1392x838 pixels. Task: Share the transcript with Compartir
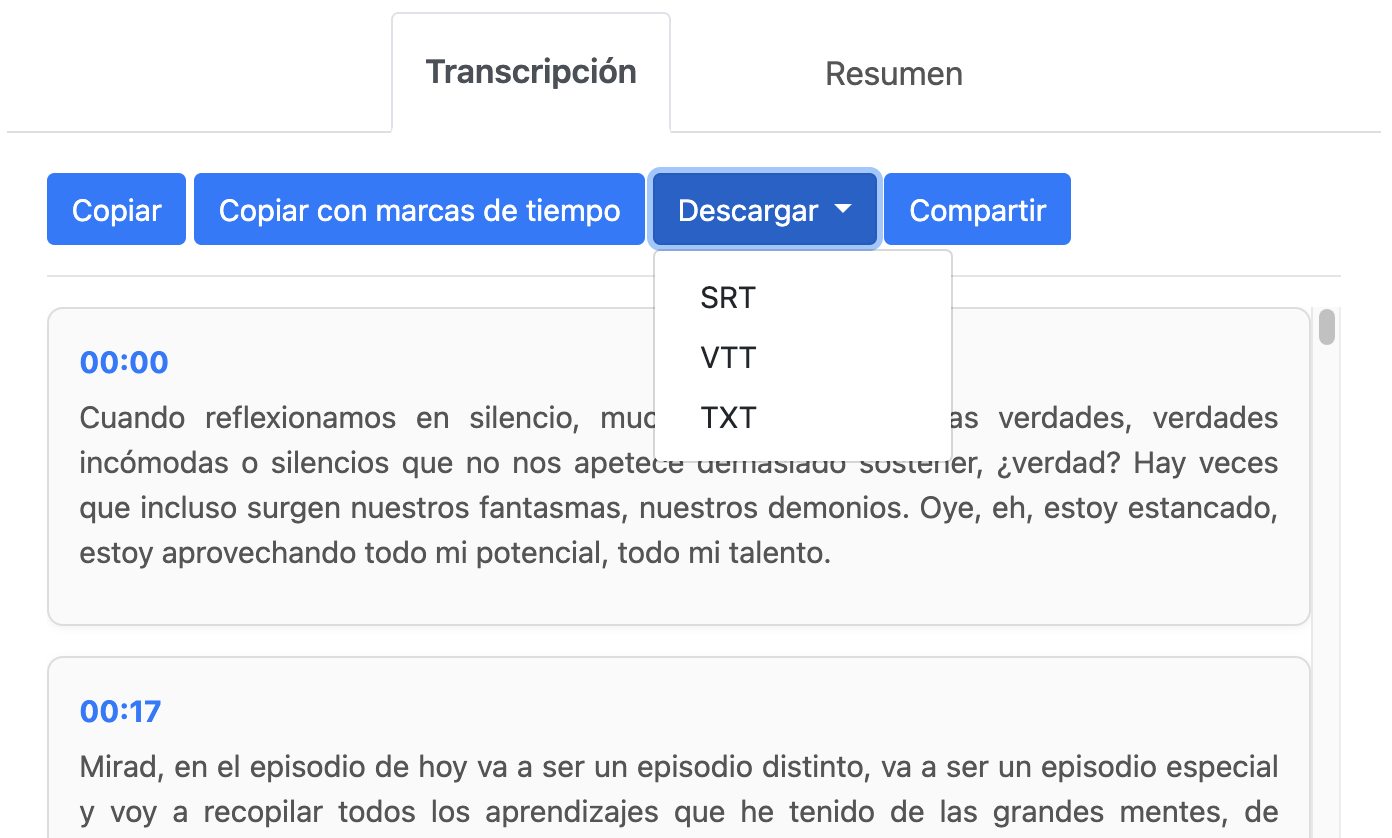click(x=977, y=209)
